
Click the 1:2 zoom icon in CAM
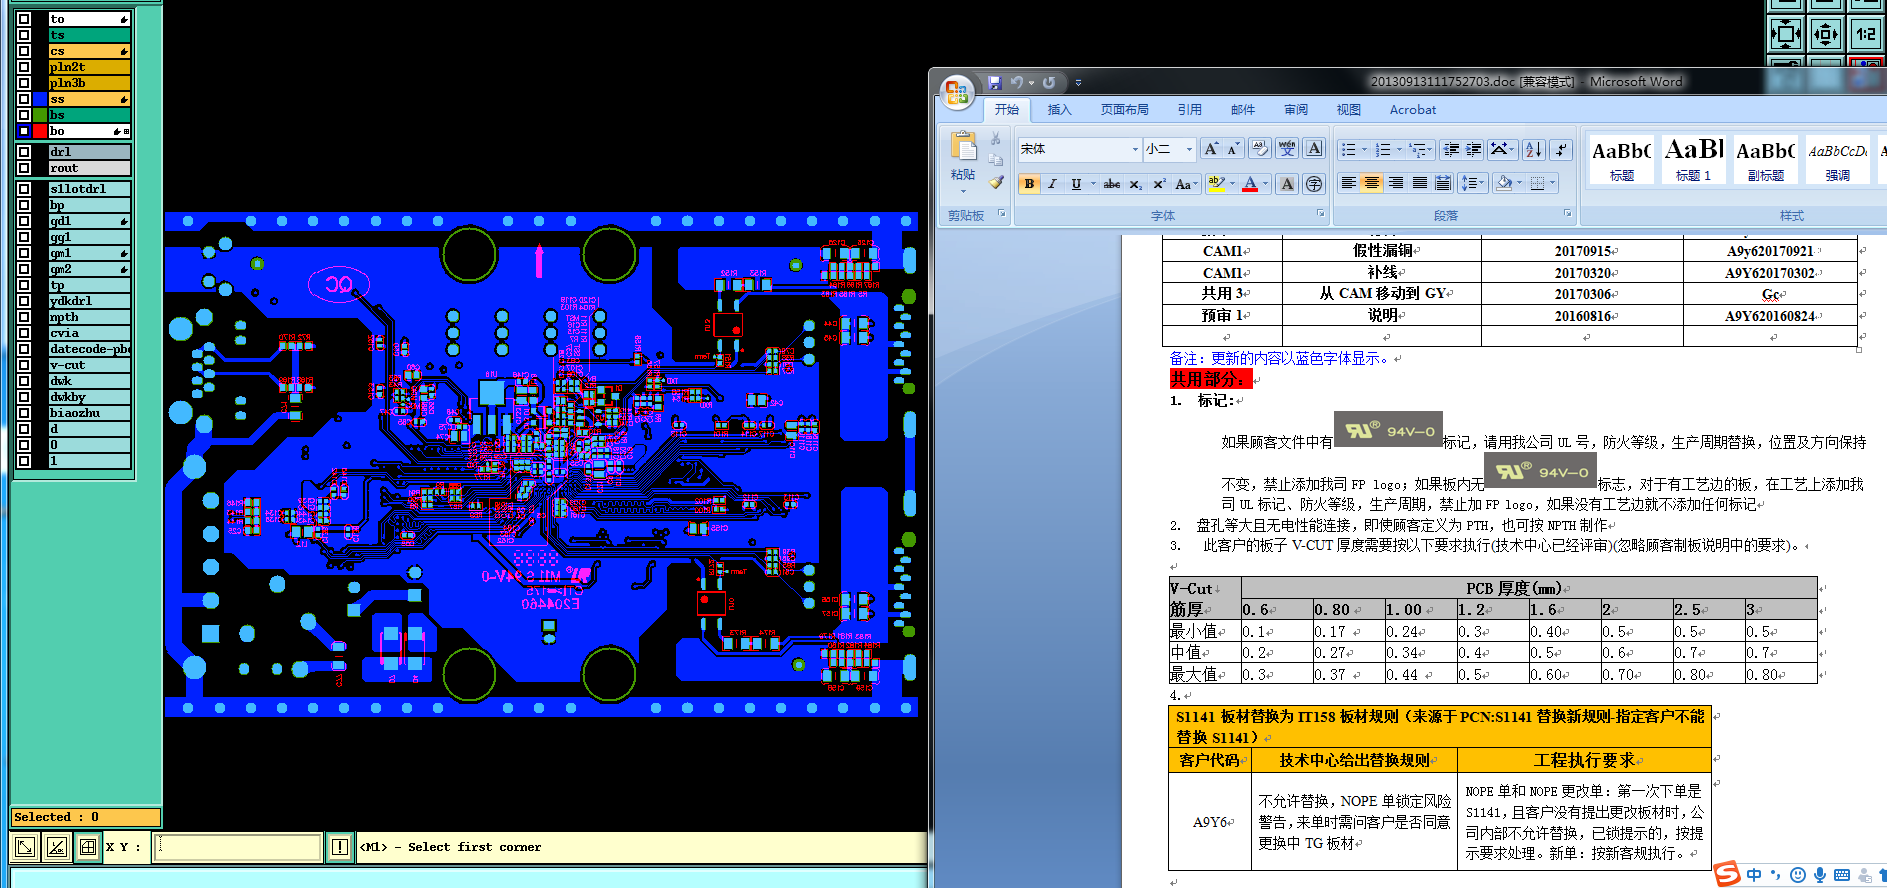point(1866,34)
